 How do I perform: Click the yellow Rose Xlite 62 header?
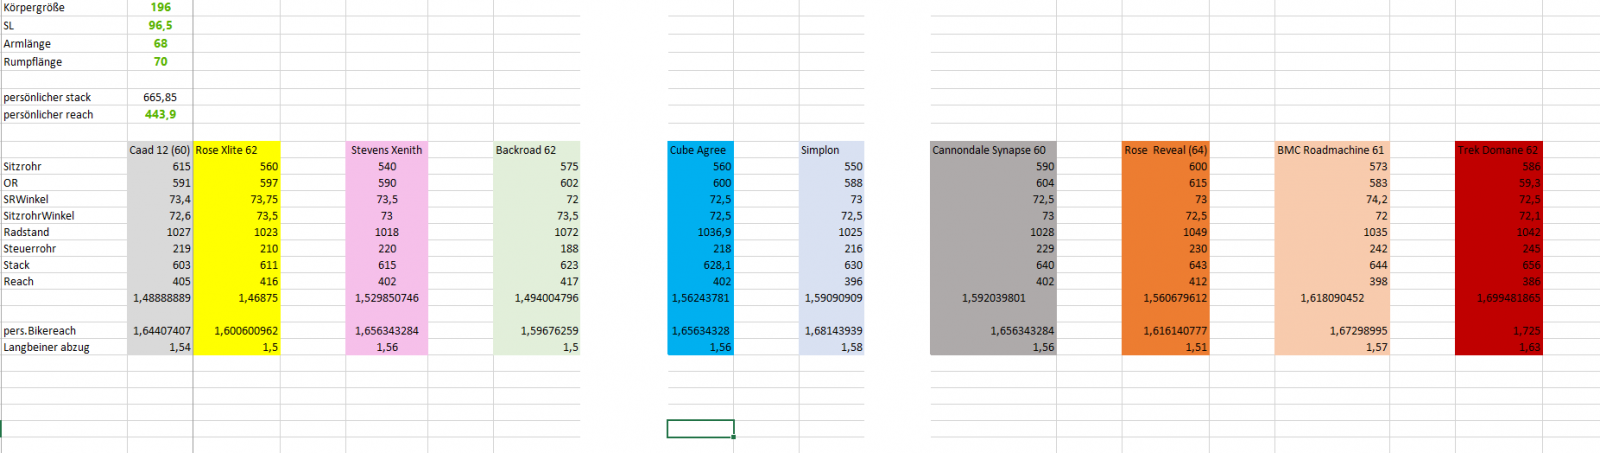[236, 150]
